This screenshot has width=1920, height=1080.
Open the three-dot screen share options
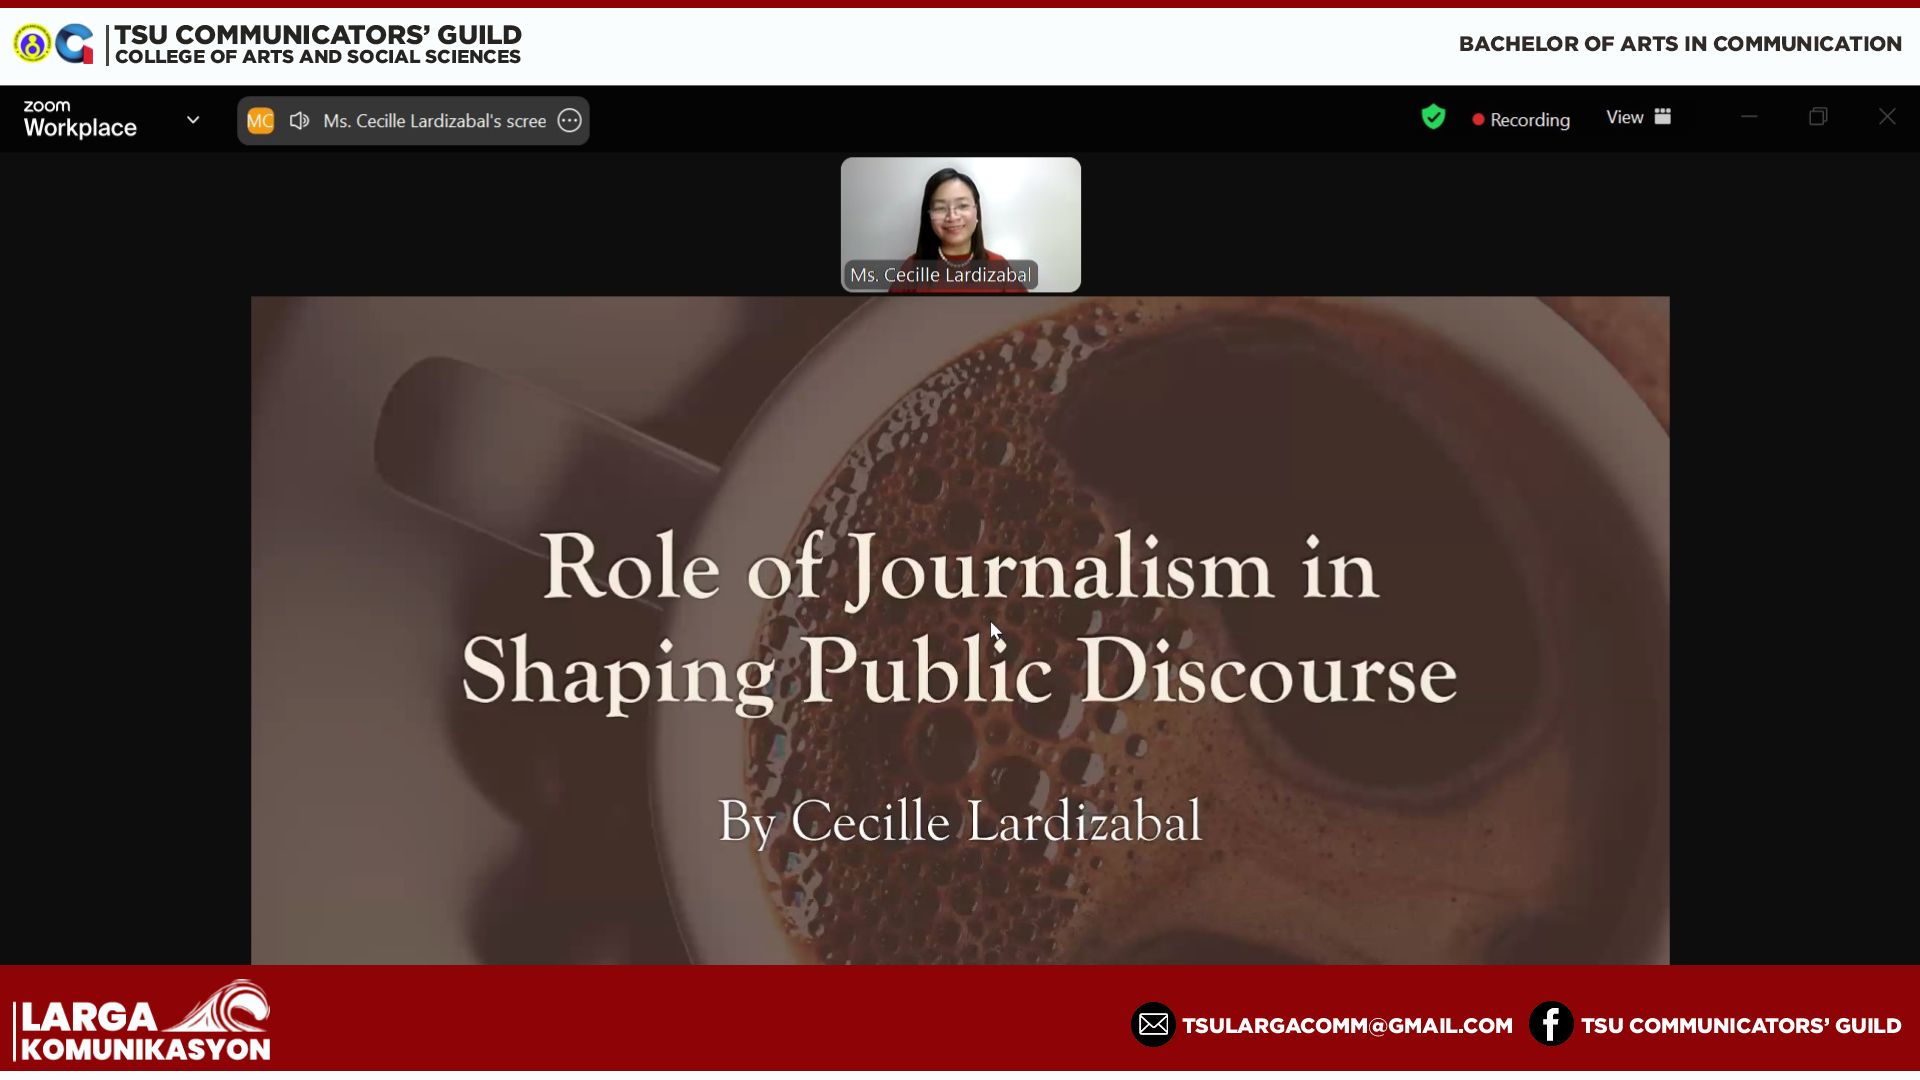click(x=569, y=121)
